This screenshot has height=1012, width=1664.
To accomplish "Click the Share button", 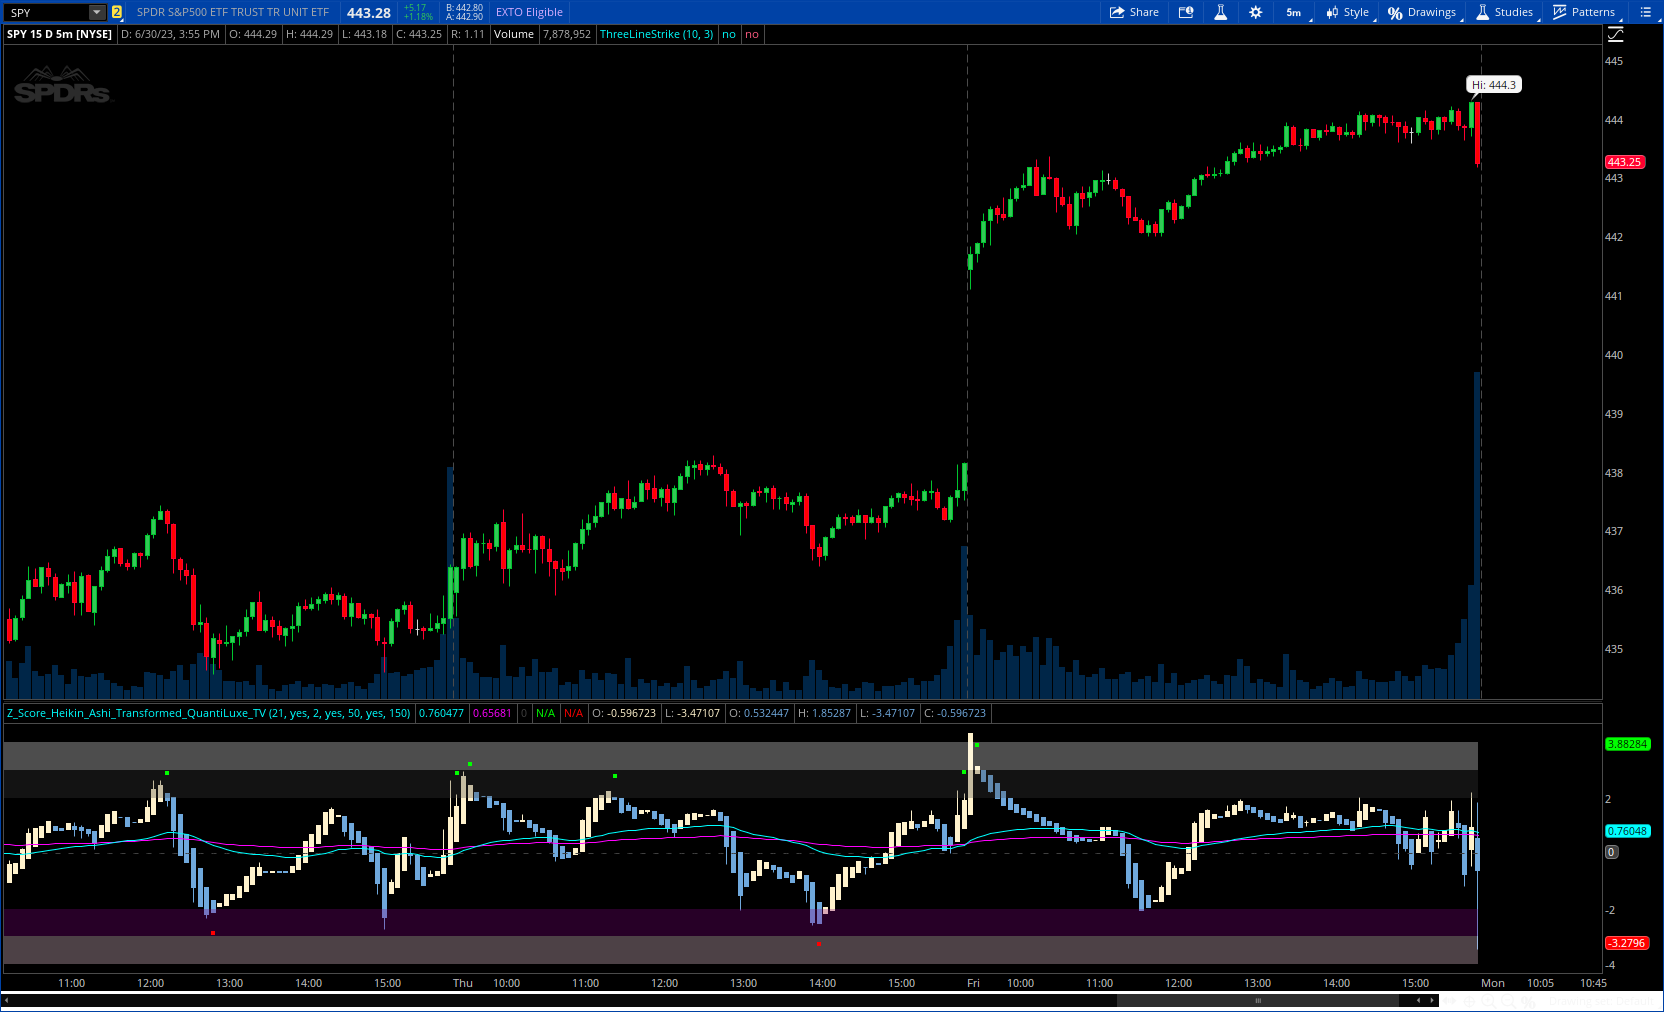I will coord(1134,12).
